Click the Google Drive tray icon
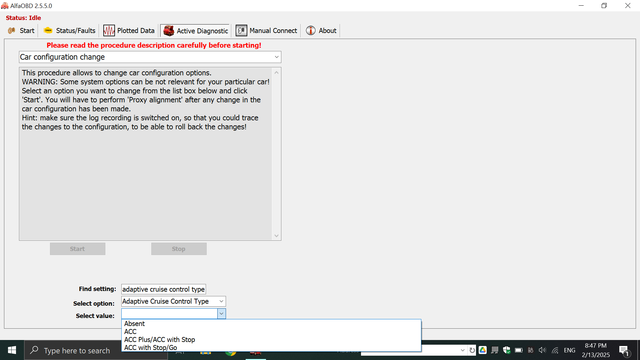This screenshot has height=360, width=640. coord(483,350)
